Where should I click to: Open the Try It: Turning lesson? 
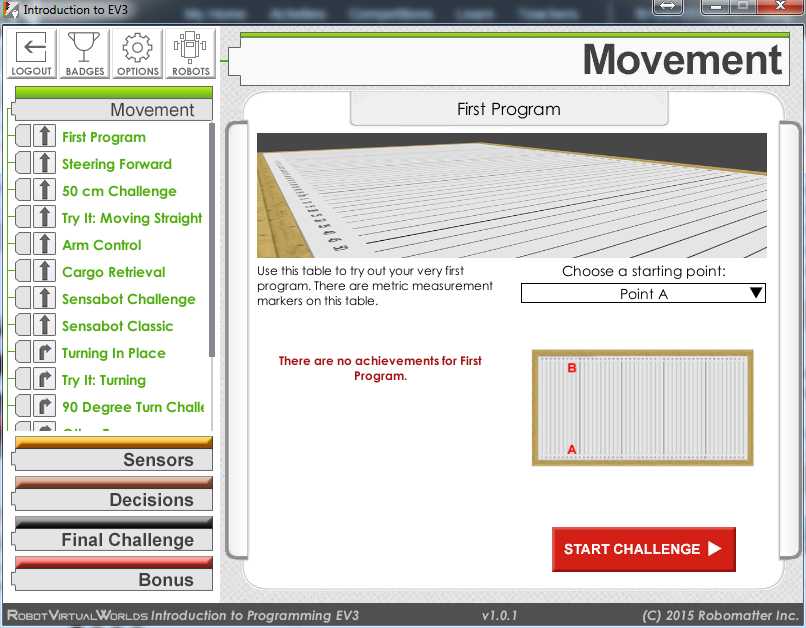[x=104, y=380]
